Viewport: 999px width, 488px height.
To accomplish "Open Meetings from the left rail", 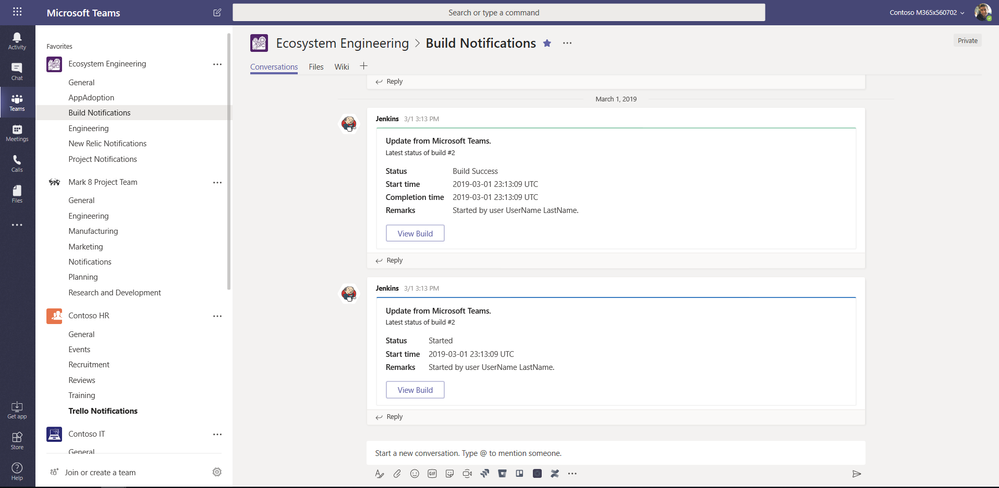I will [x=17, y=133].
